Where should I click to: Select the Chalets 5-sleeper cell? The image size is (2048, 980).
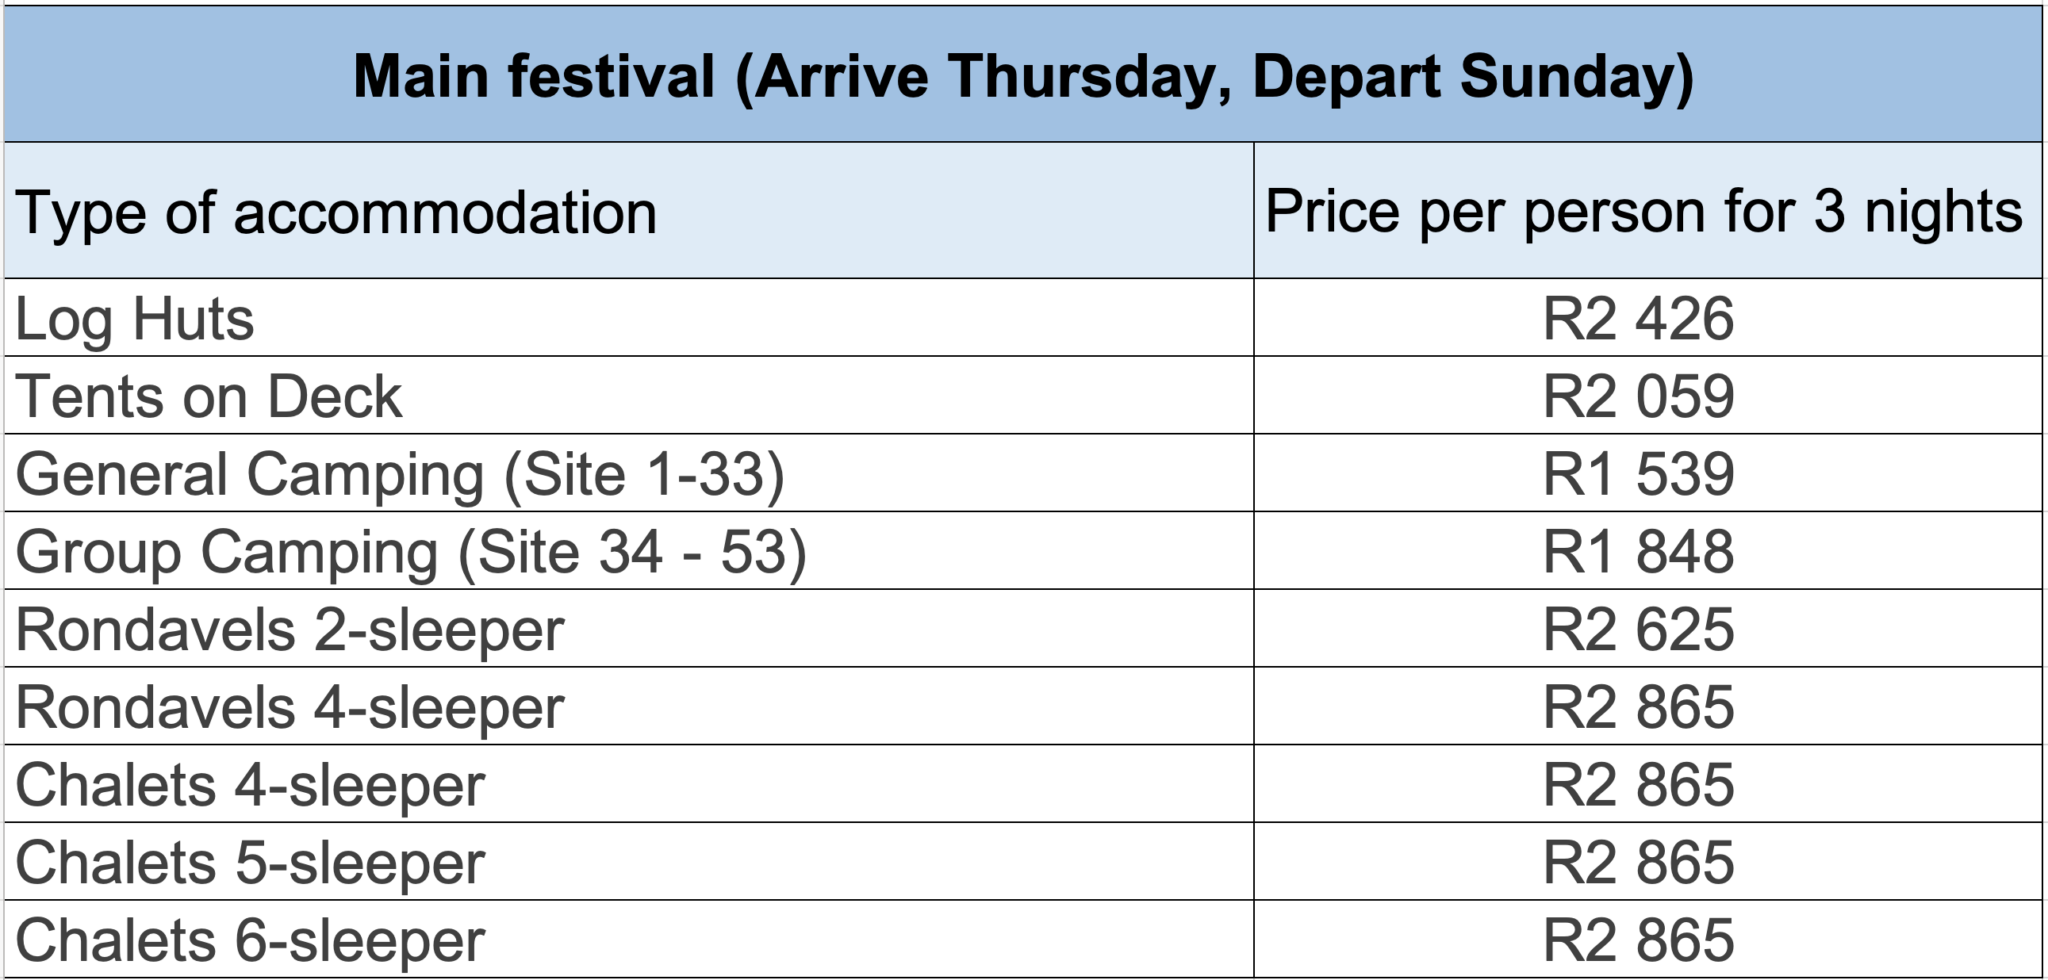[x=250, y=863]
